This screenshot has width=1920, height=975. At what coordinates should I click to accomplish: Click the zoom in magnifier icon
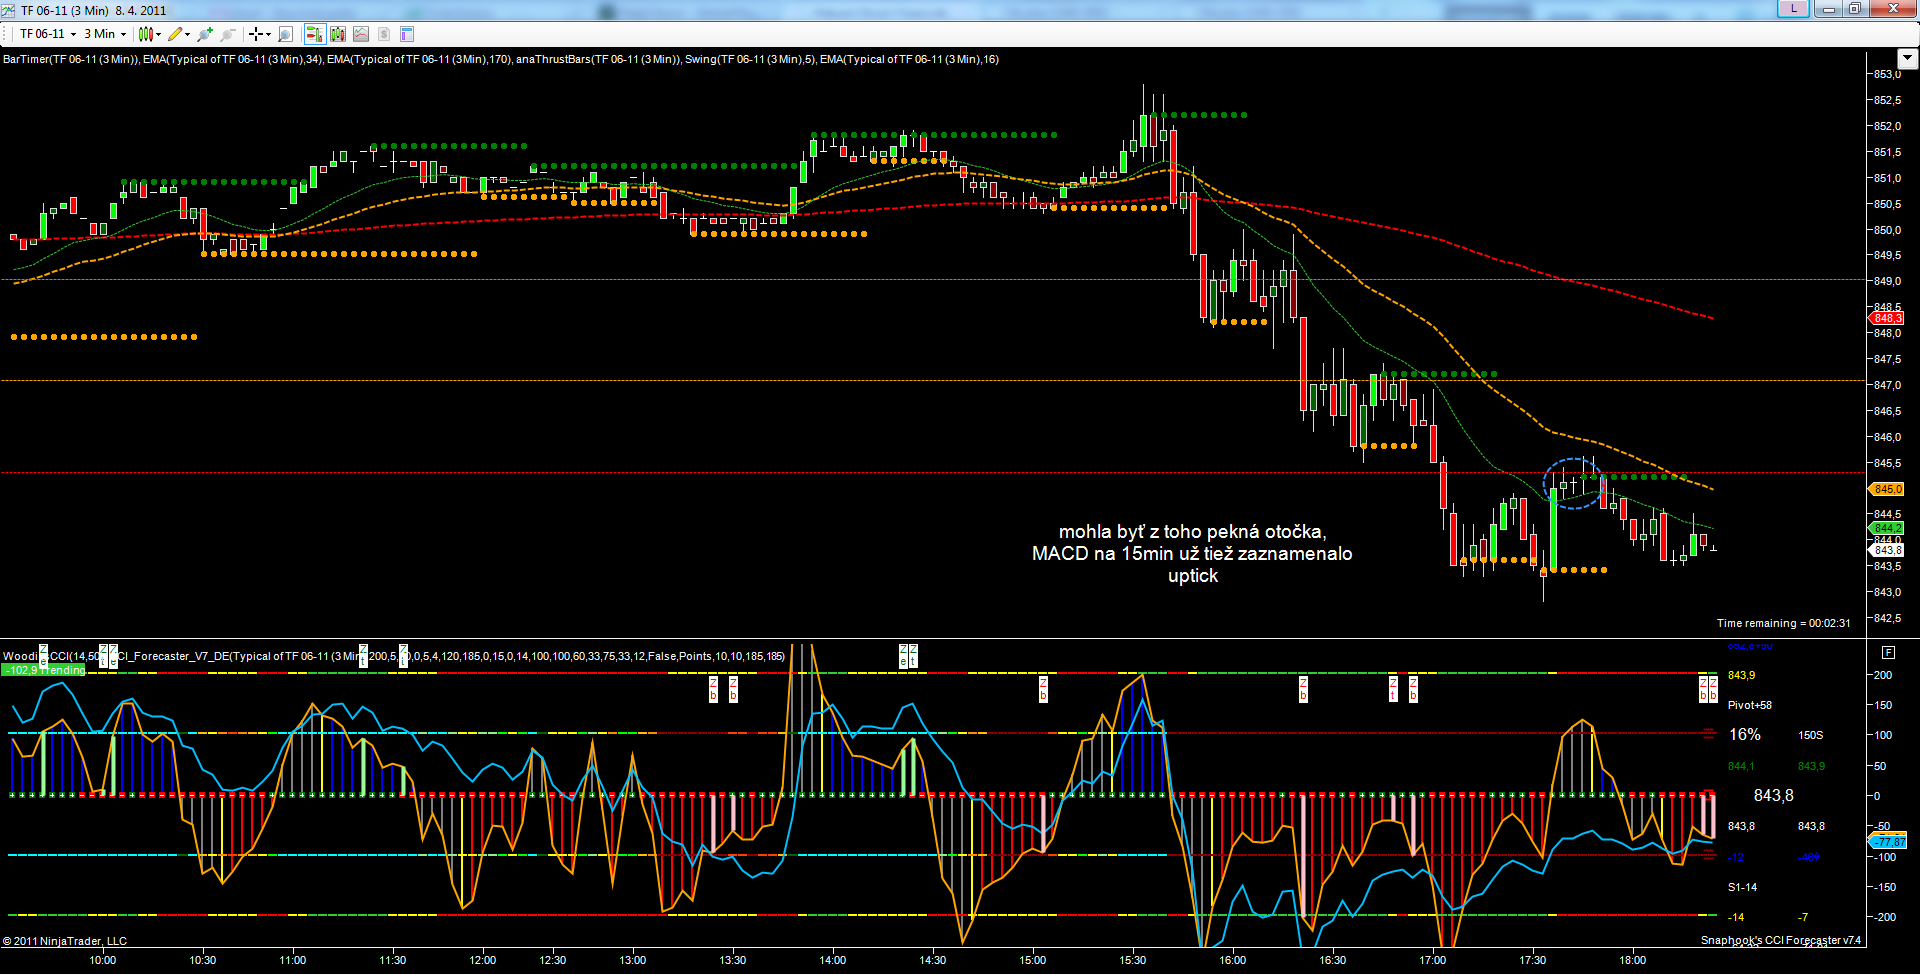205,34
